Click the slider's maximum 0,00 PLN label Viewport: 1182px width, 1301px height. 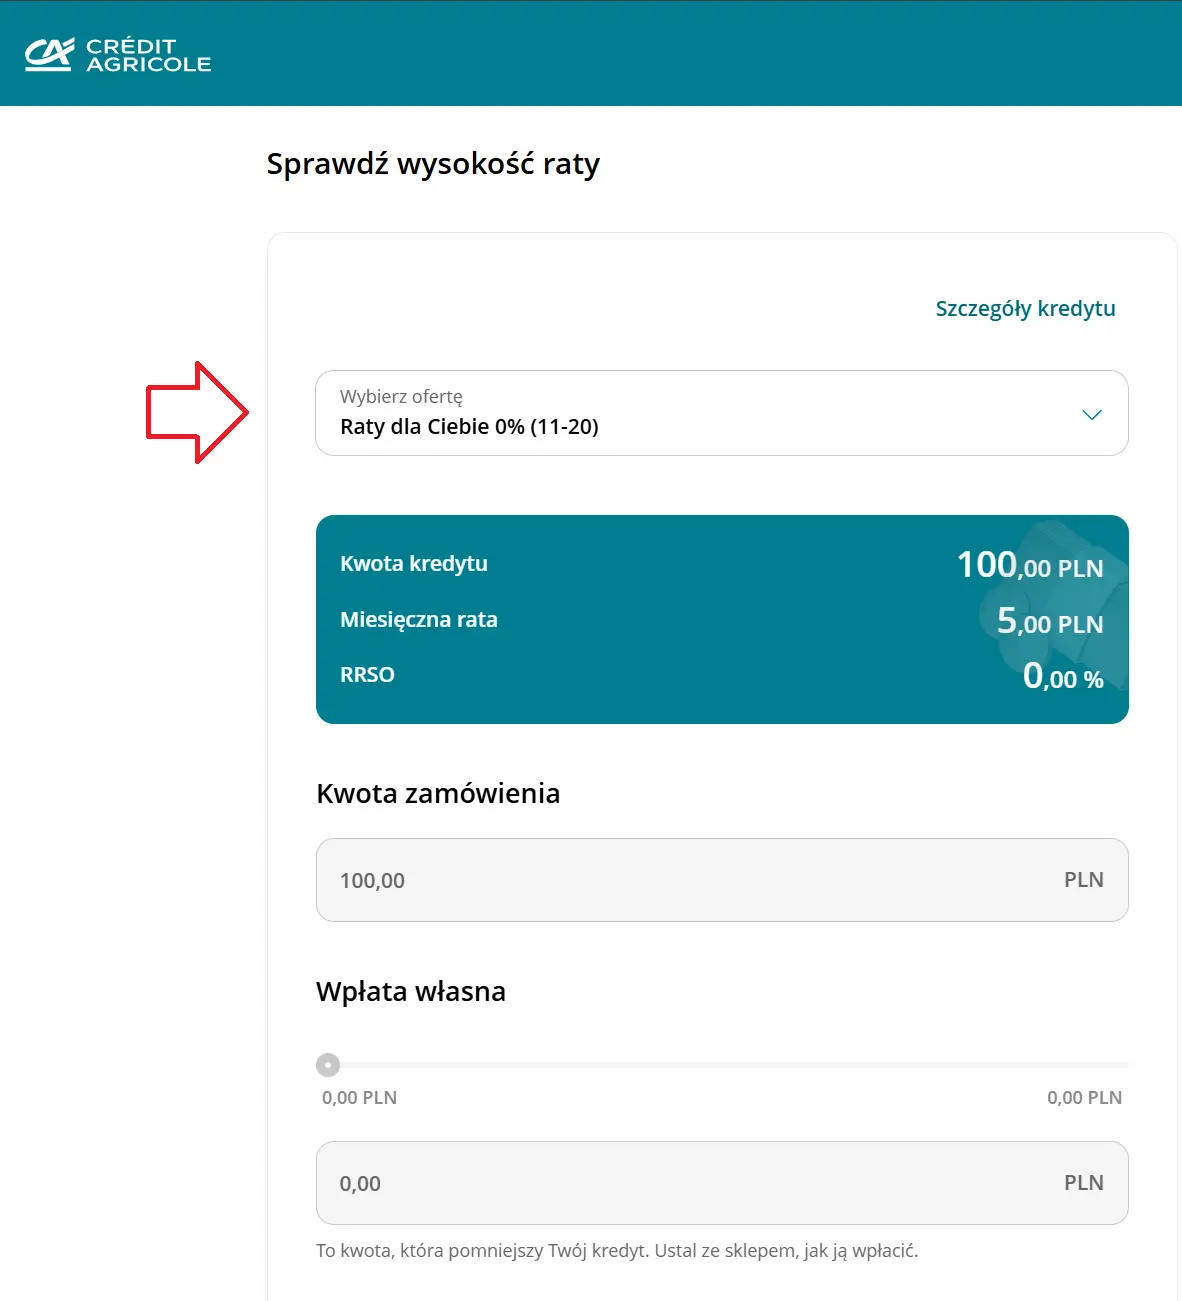[1084, 1098]
